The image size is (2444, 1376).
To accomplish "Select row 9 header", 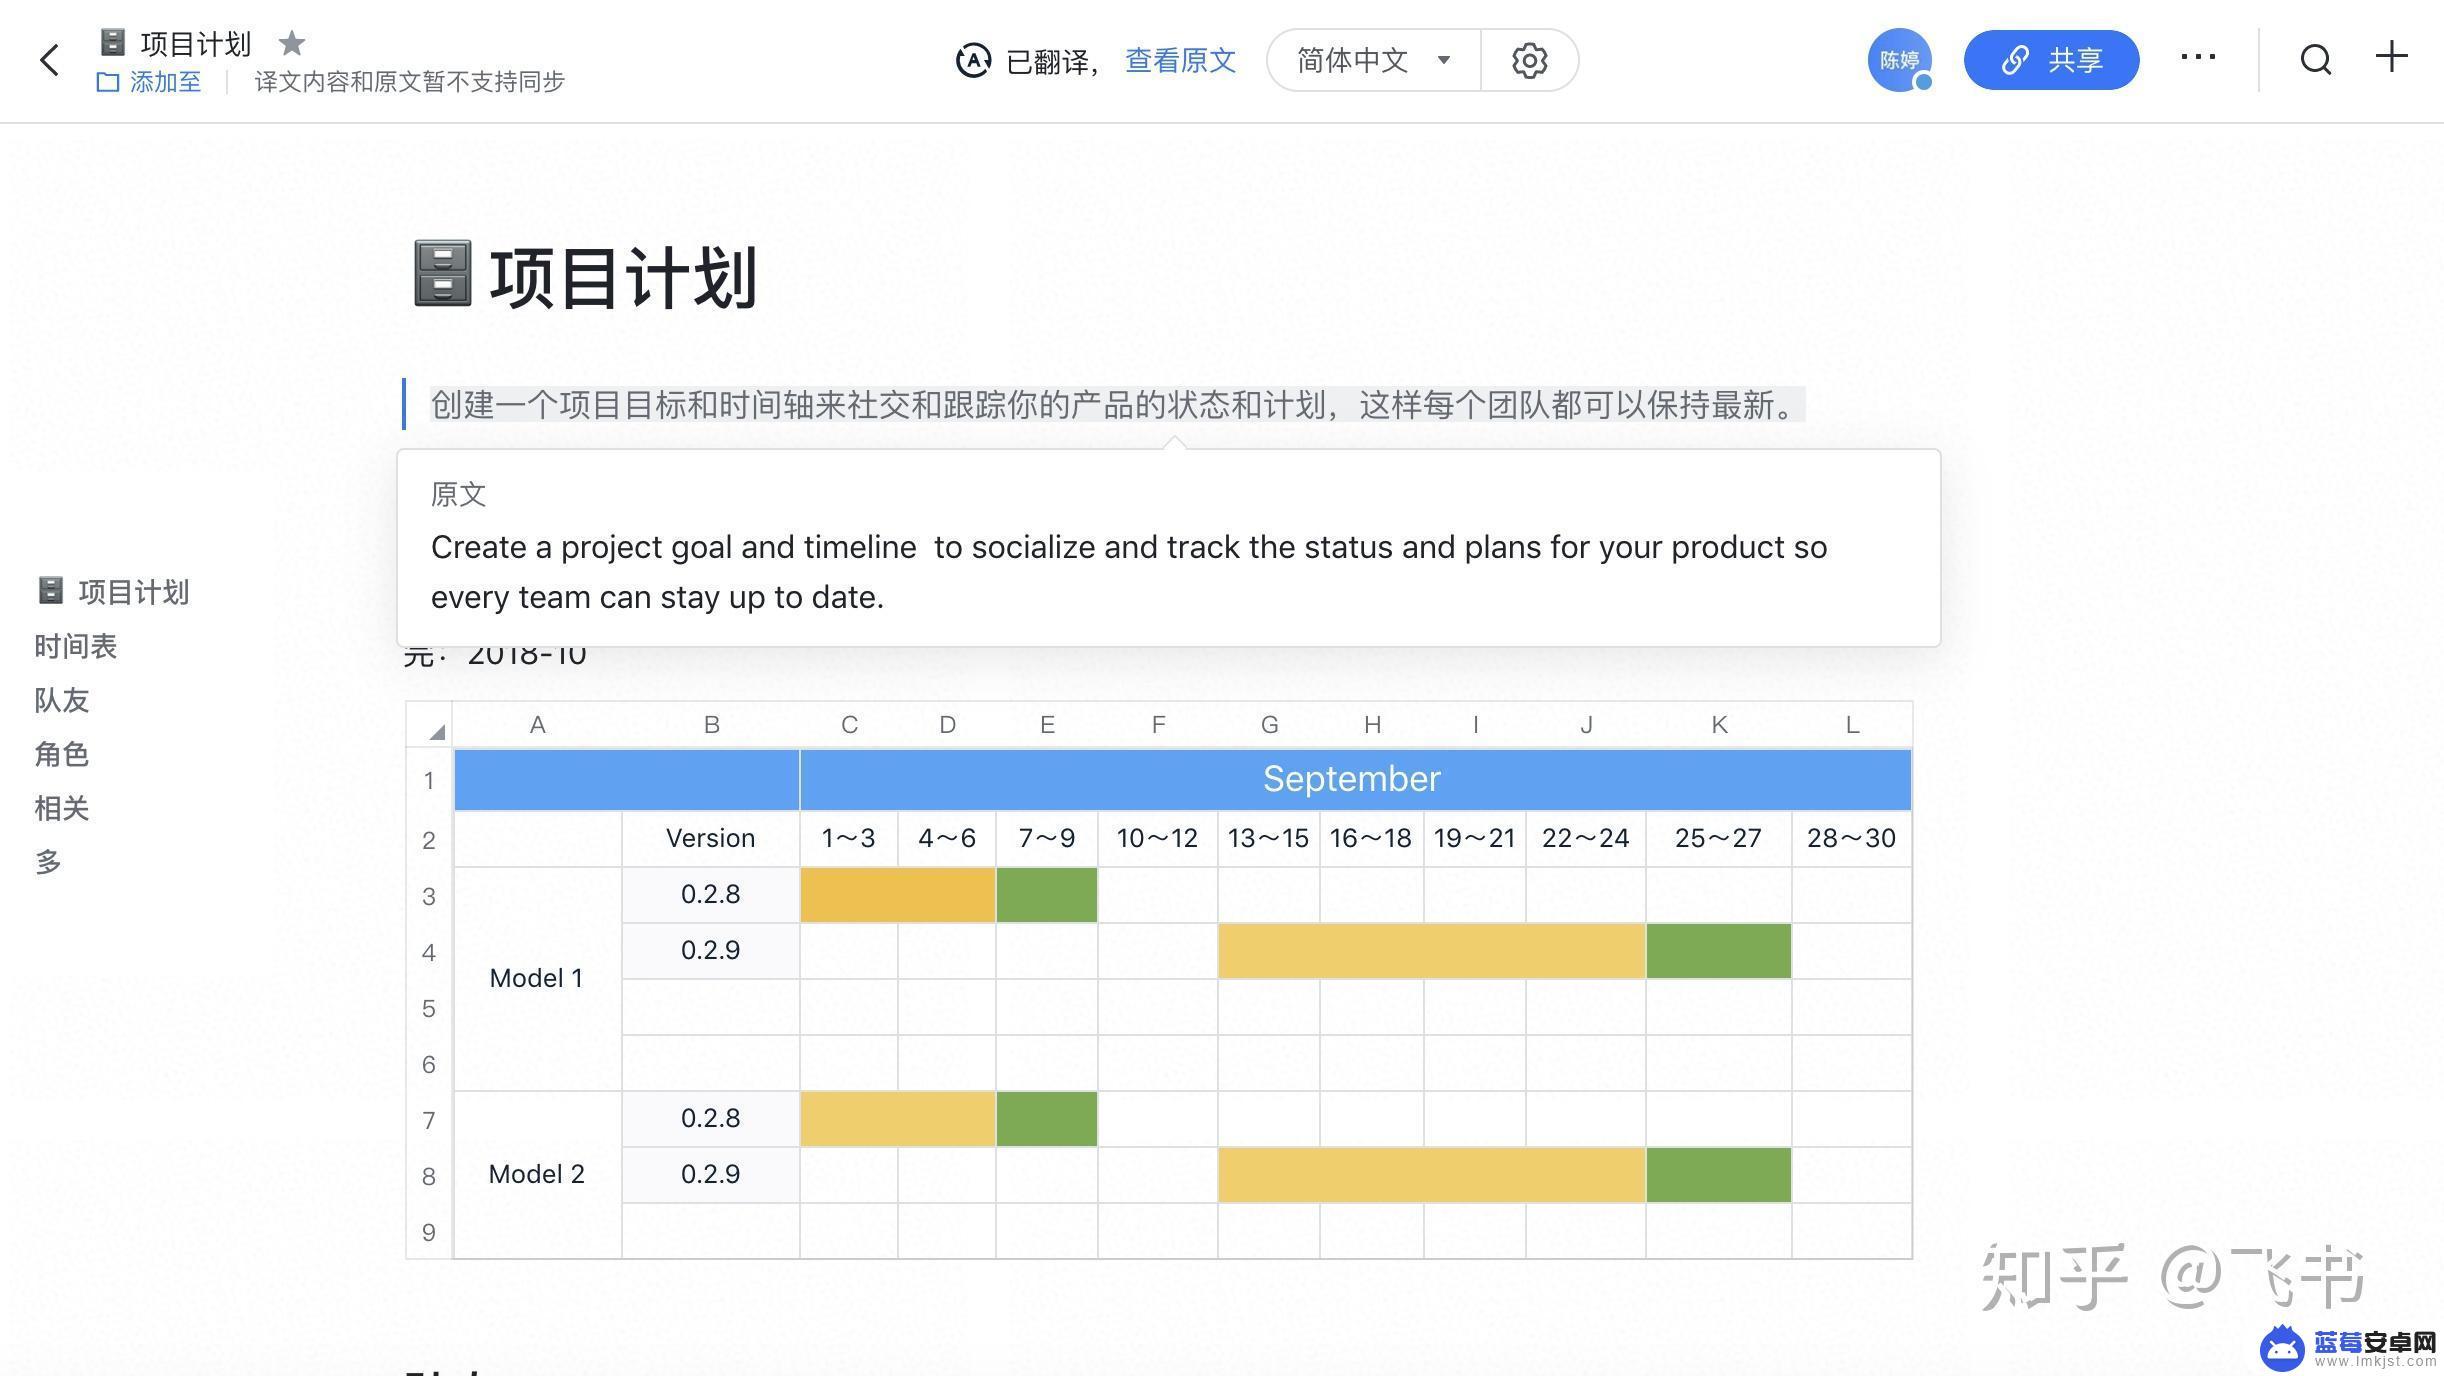I will 429,1232.
